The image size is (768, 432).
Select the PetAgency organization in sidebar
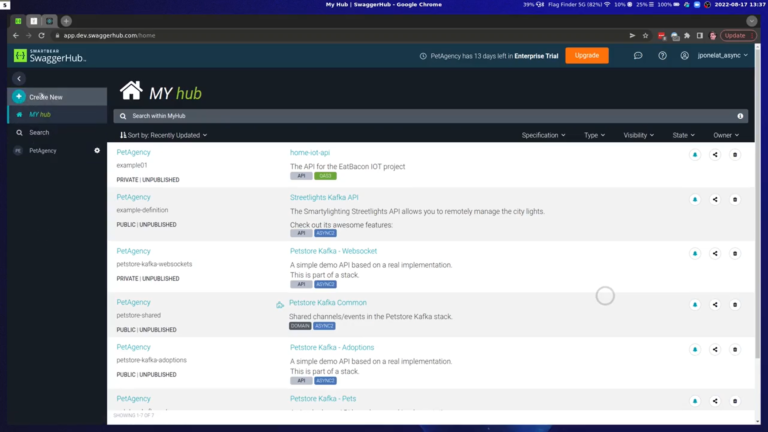click(x=43, y=151)
